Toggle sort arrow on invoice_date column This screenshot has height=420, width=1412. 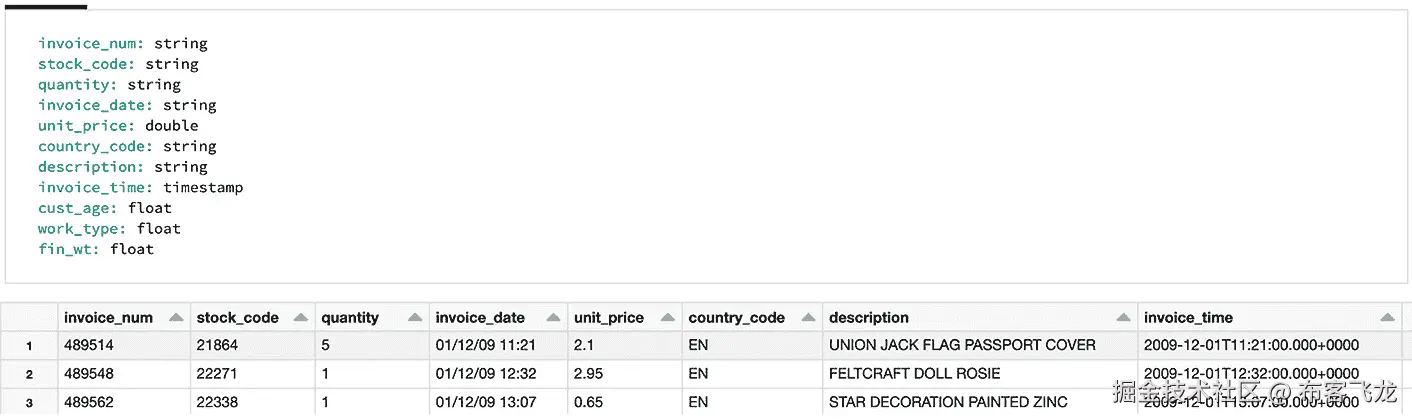[x=552, y=318]
